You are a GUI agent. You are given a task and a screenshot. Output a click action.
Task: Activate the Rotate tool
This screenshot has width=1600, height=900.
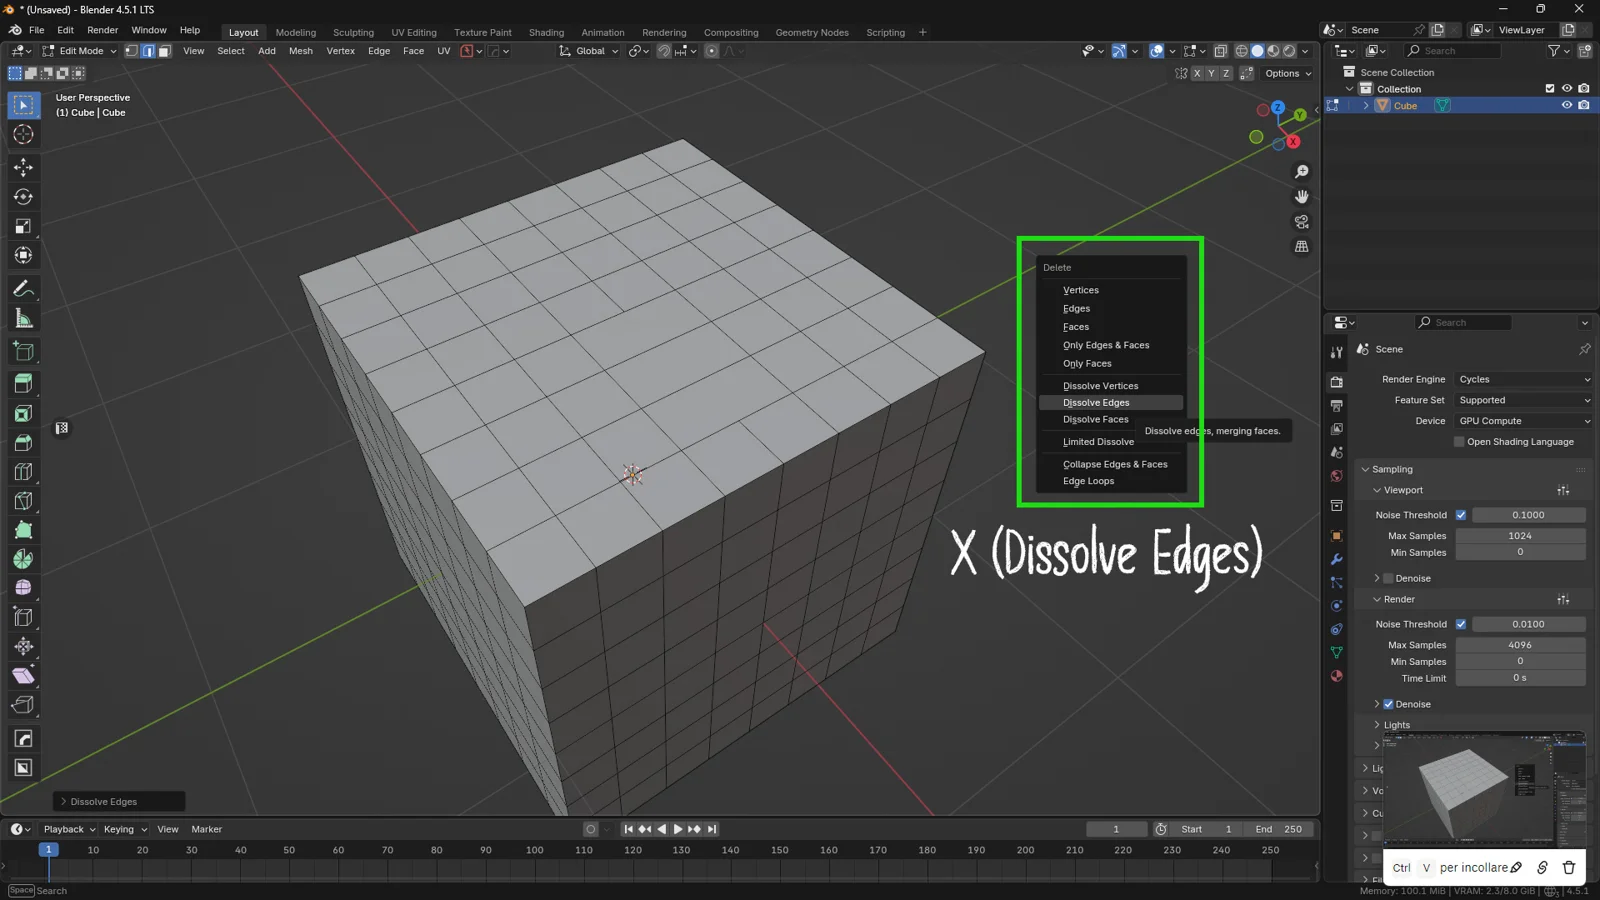tap(23, 197)
